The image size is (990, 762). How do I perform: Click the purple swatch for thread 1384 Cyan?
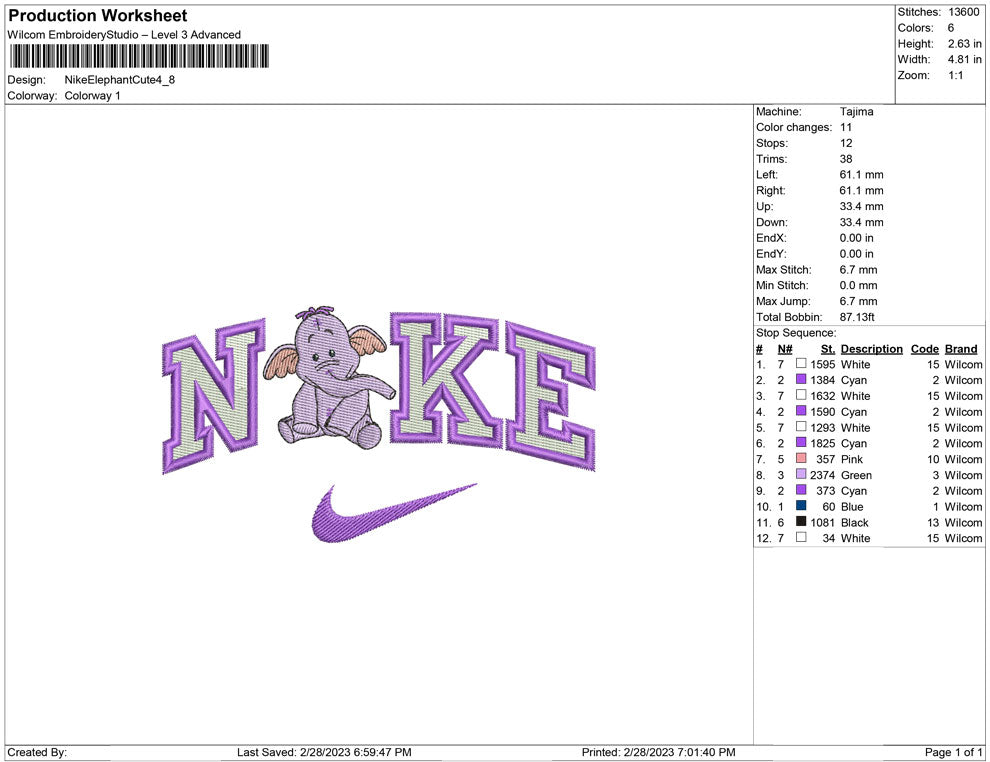click(801, 379)
